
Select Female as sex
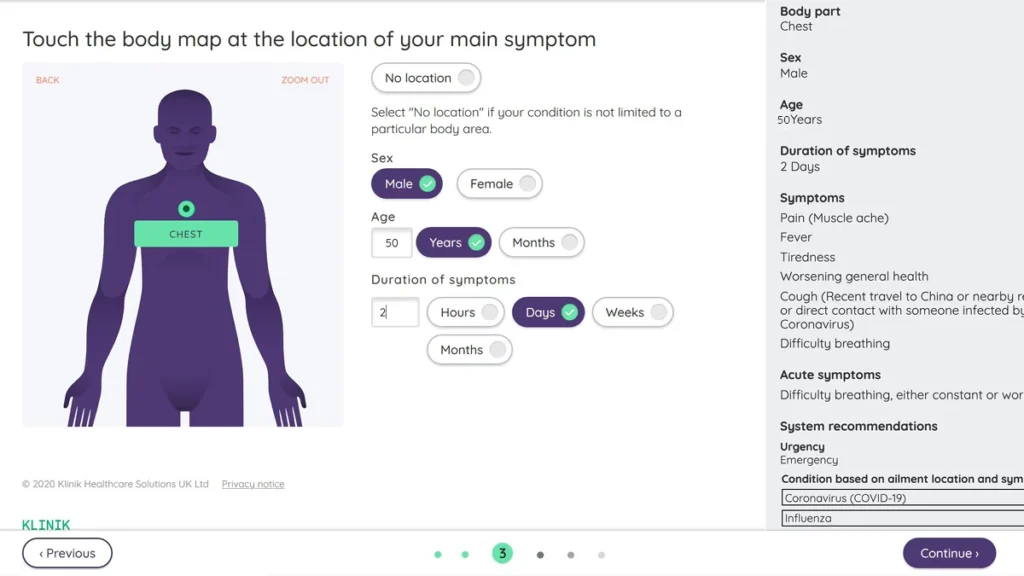tap(500, 184)
